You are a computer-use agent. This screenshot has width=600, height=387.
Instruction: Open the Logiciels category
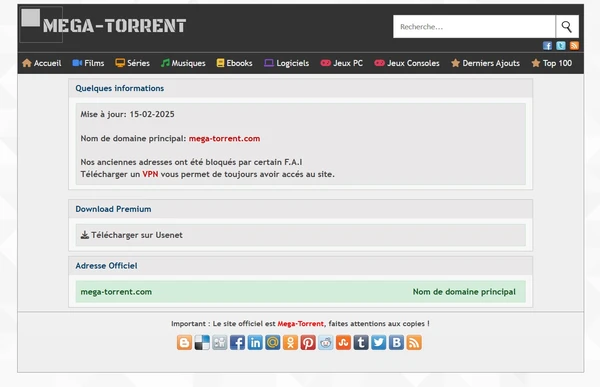coord(287,63)
